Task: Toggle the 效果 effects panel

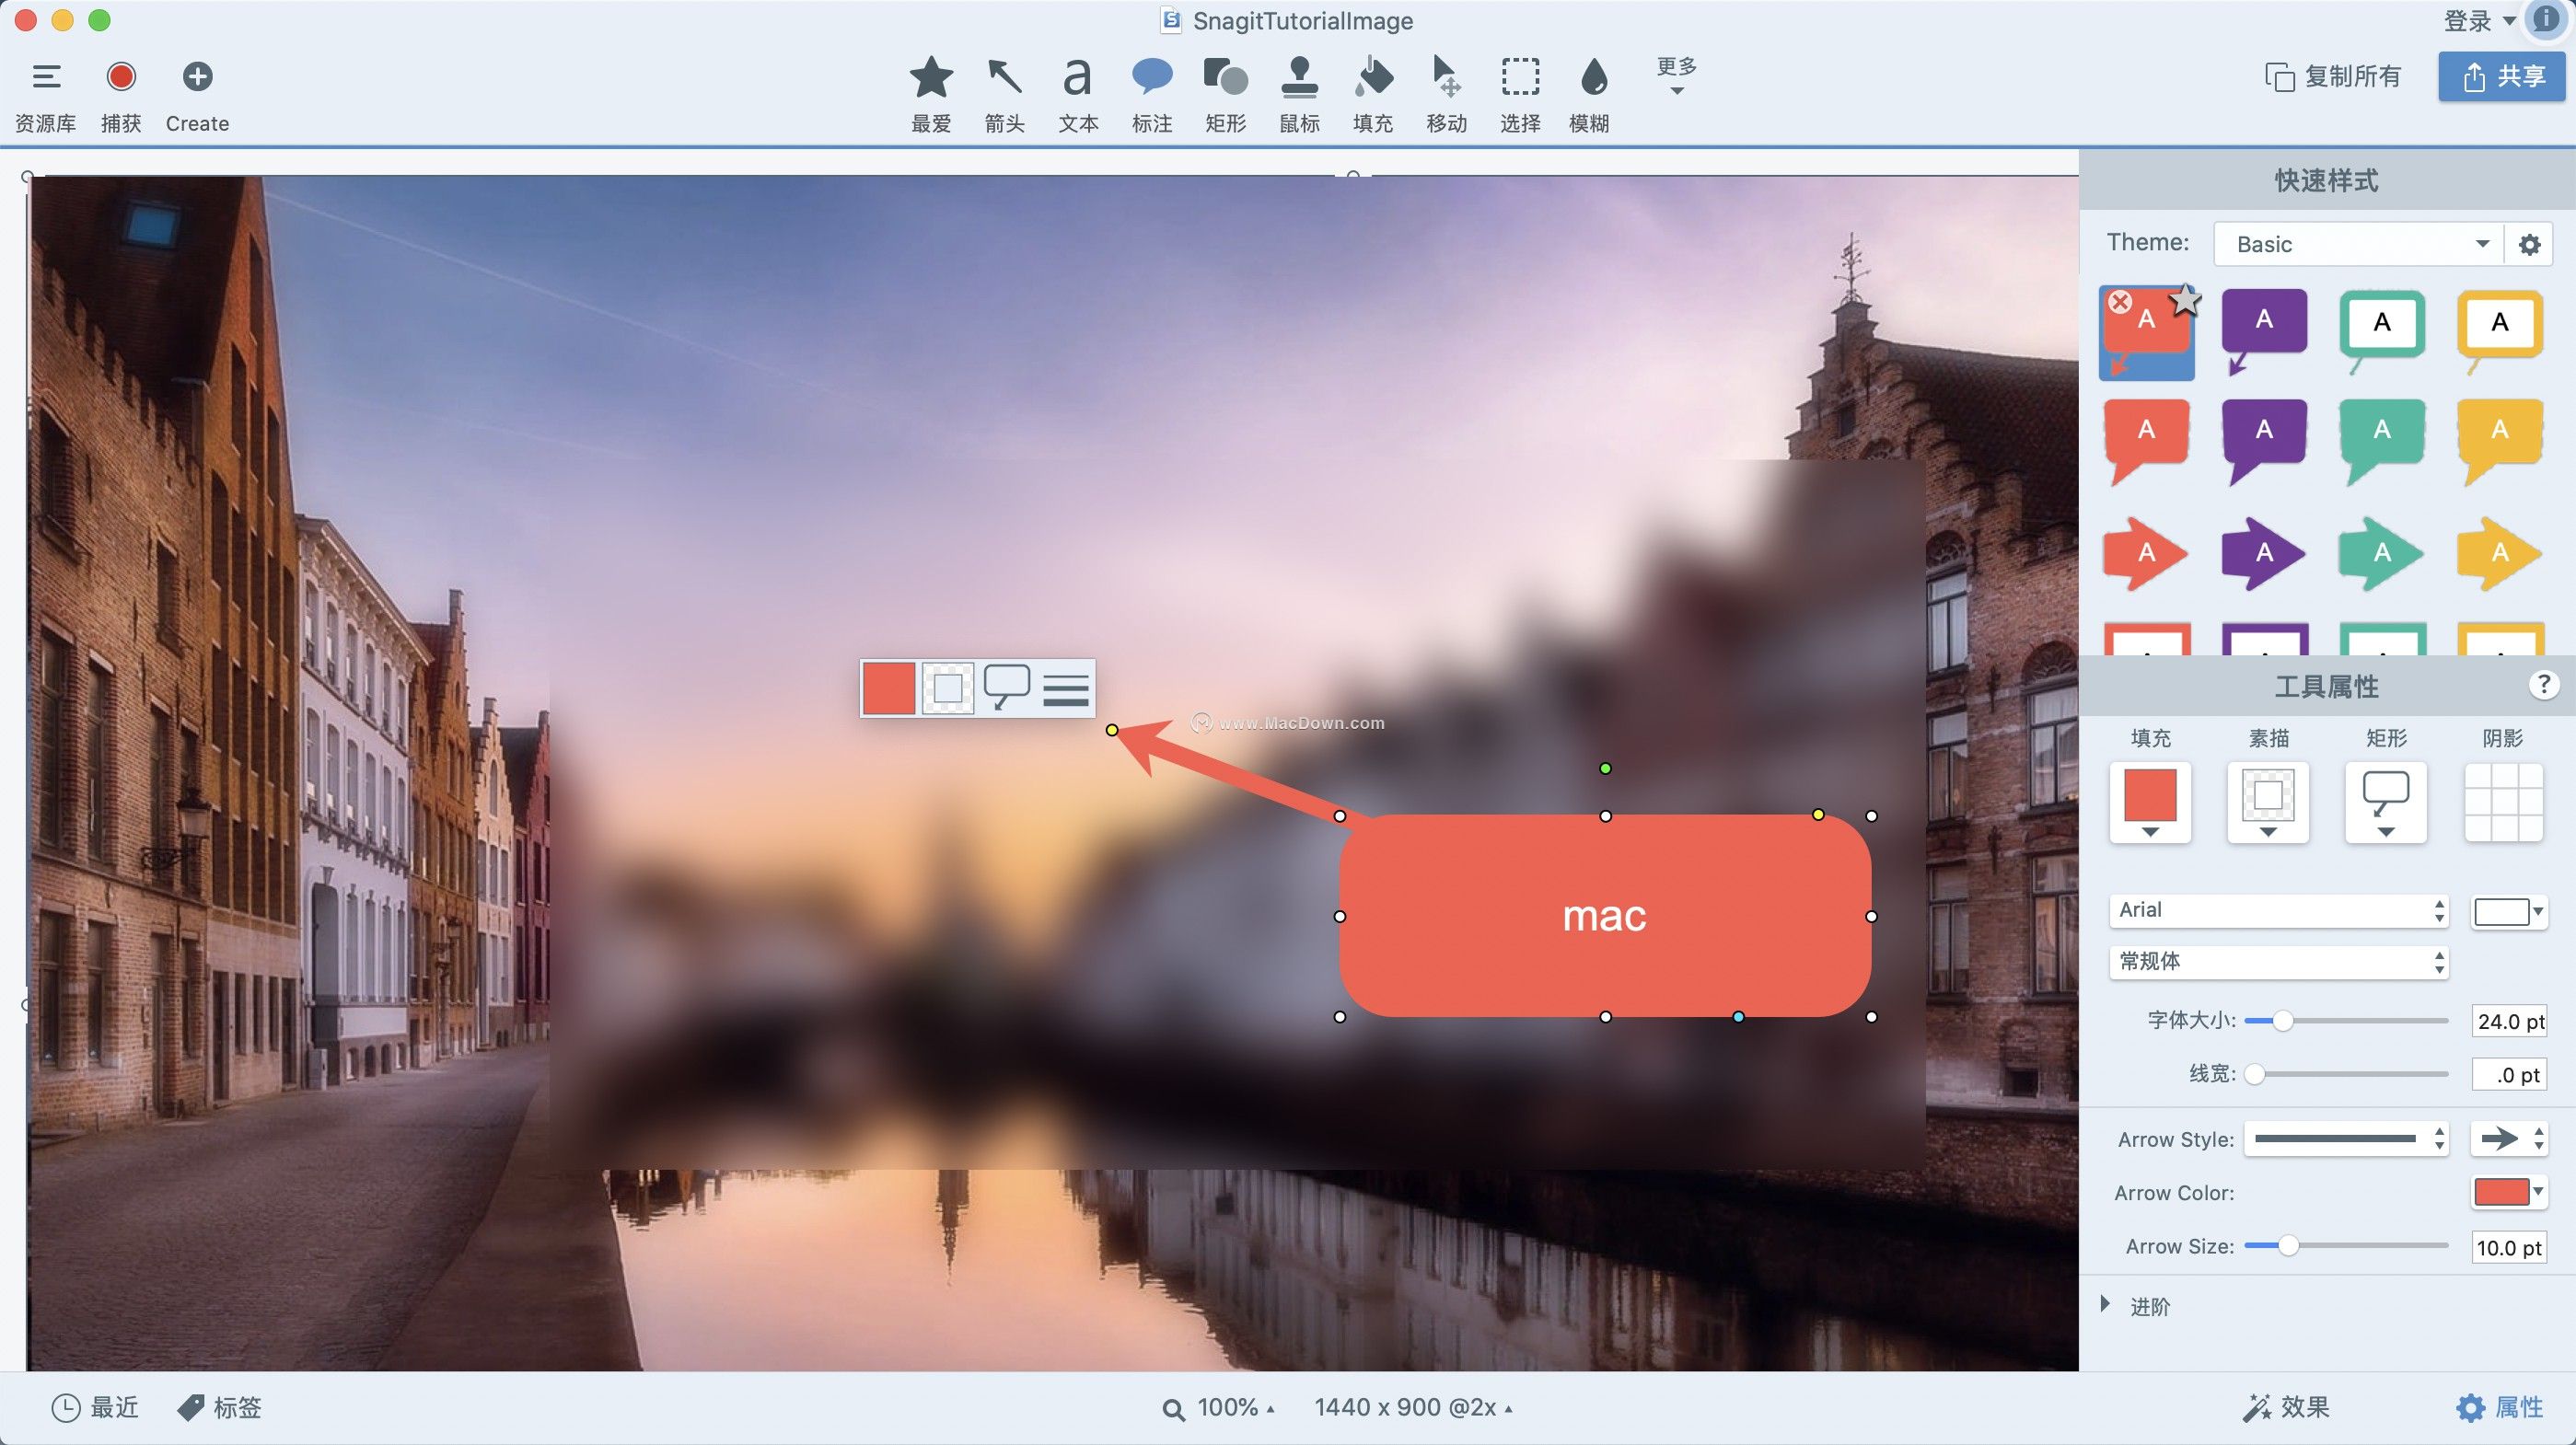Action: (x=2286, y=1407)
